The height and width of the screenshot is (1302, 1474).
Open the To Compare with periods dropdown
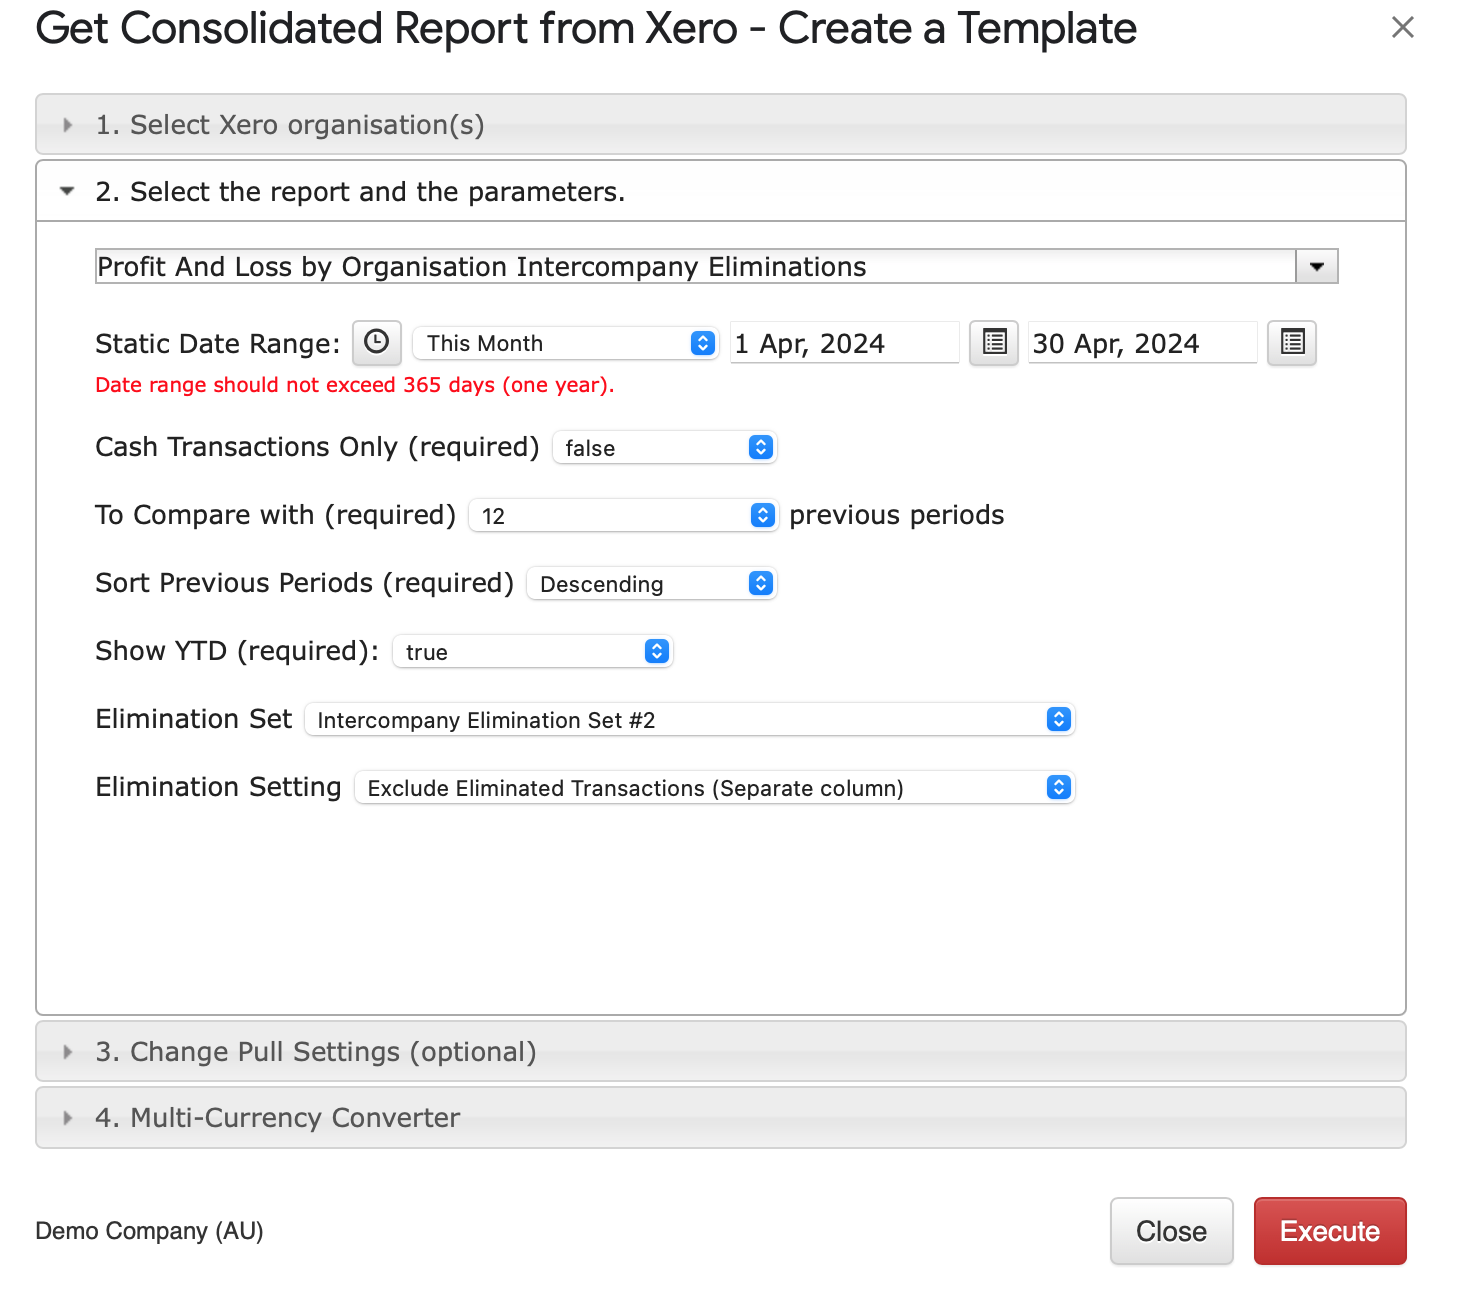[x=623, y=516]
